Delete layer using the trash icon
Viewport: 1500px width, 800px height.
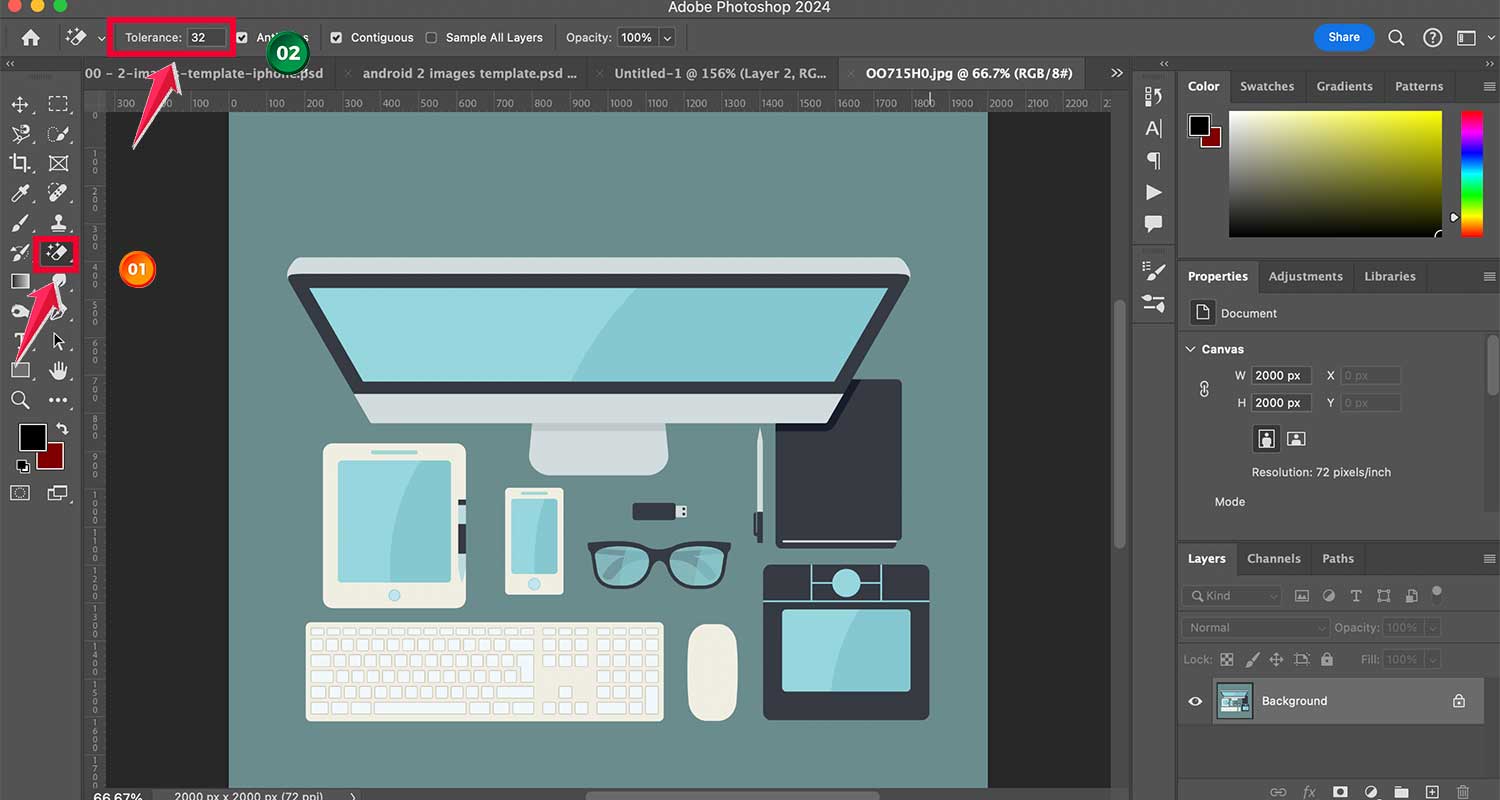pos(1463,792)
